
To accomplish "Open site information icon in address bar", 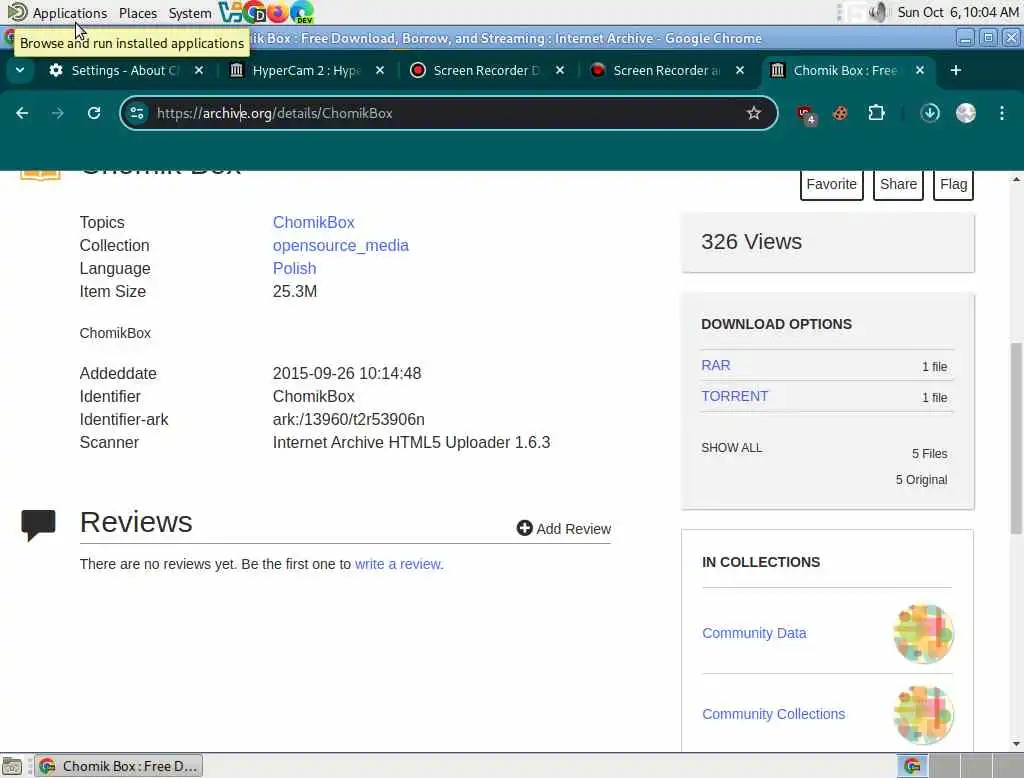I will tap(137, 113).
